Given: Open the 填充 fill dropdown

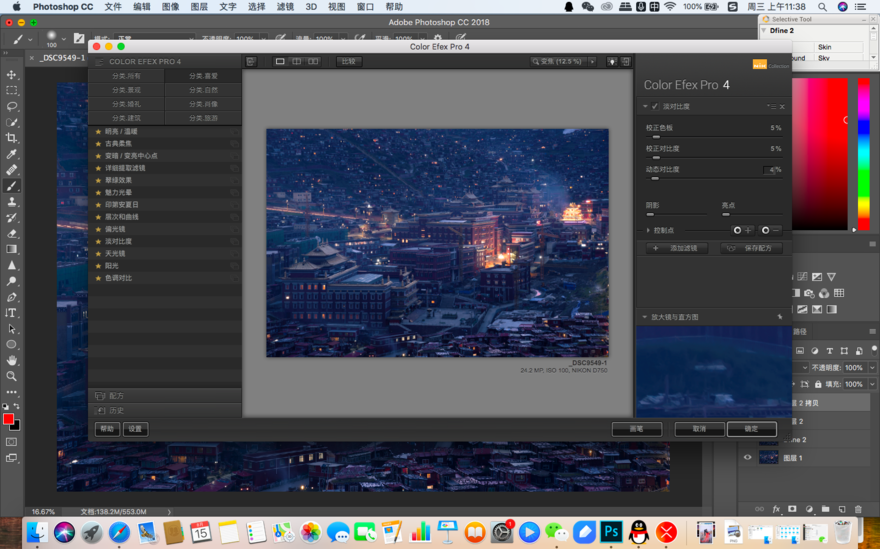Looking at the screenshot, I should [x=872, y=384].
